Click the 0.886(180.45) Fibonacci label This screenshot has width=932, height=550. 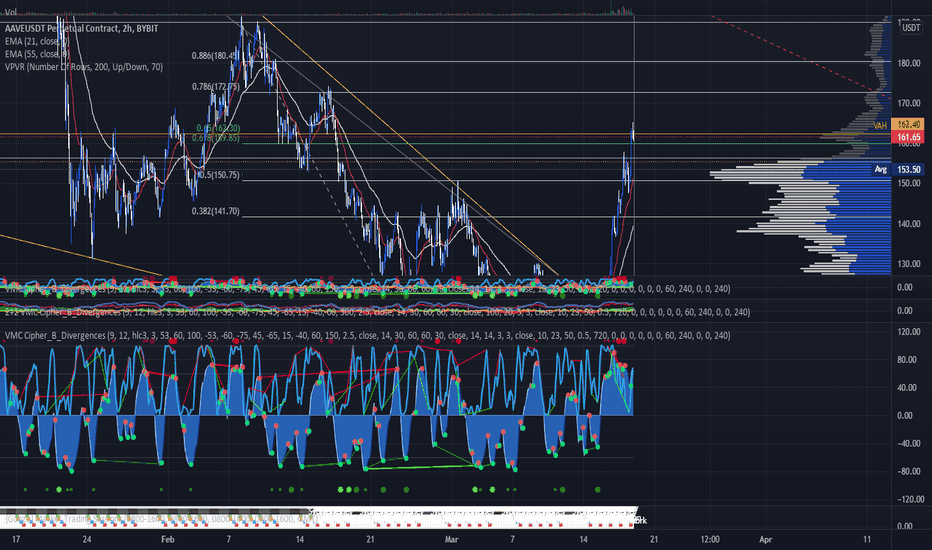[215, 56]
